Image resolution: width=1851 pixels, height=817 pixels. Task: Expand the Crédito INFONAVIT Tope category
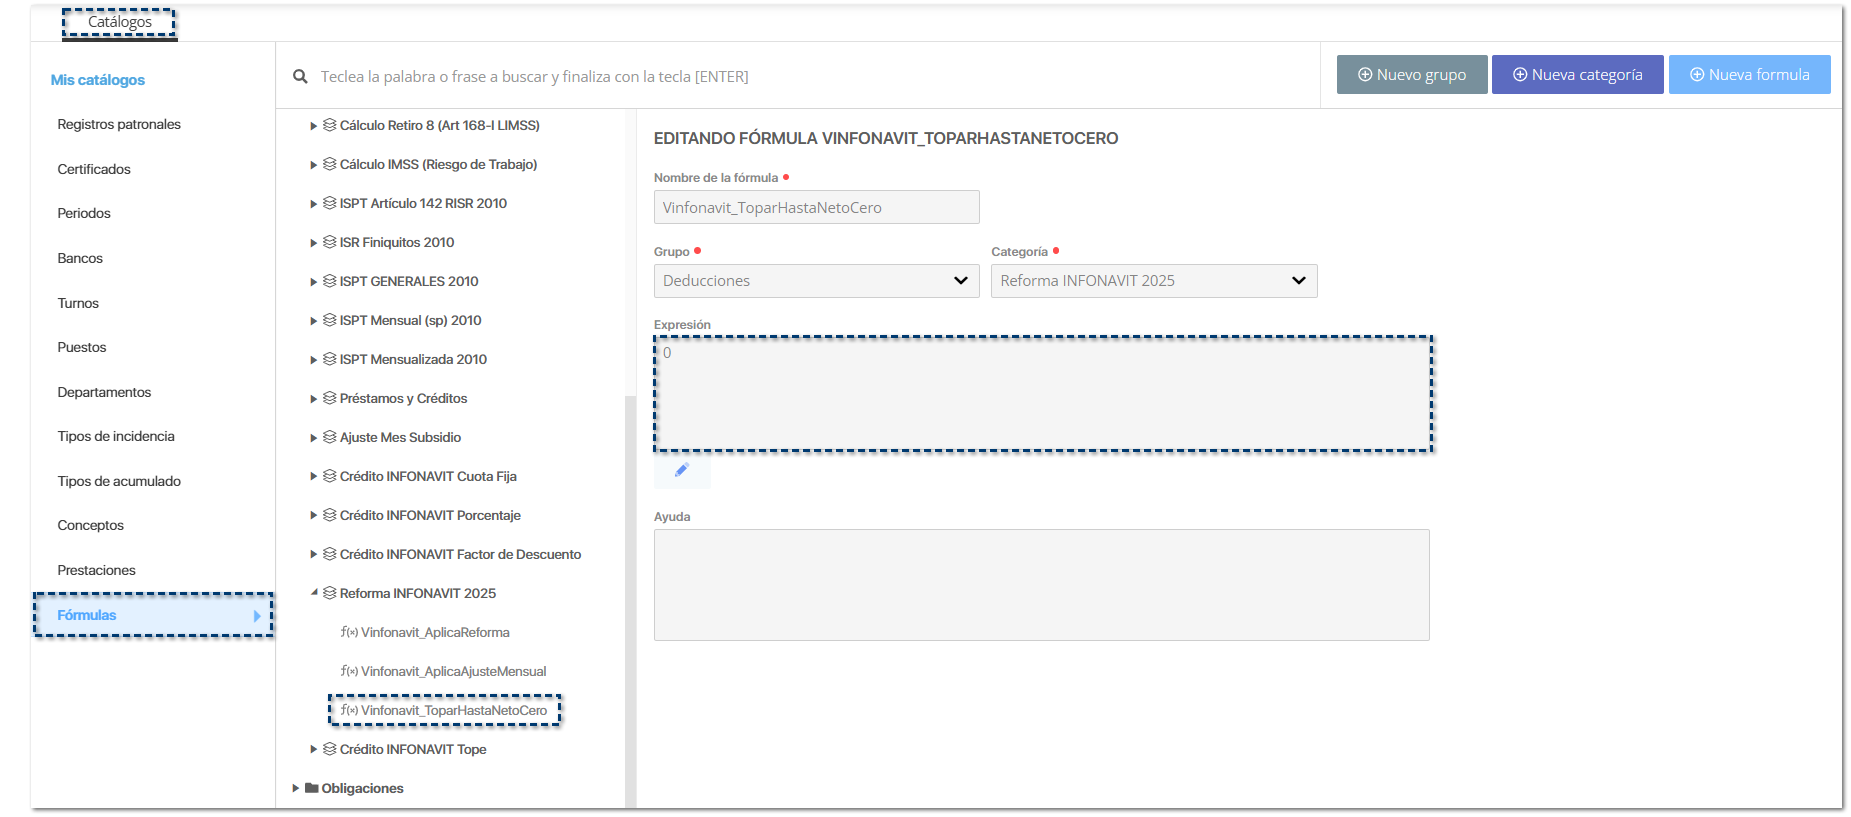tap(314, 749)
